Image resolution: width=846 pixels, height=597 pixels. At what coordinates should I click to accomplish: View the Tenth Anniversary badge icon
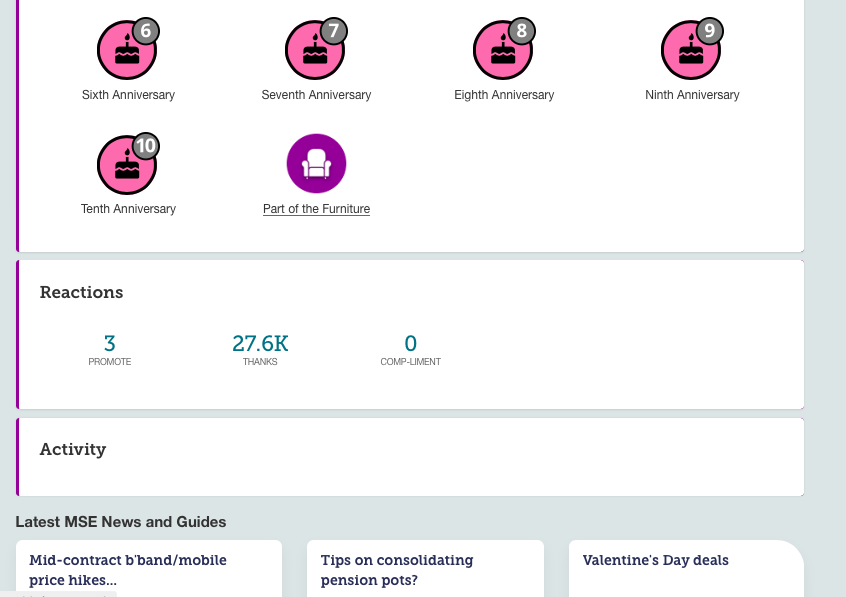click(x=127, y=164)
